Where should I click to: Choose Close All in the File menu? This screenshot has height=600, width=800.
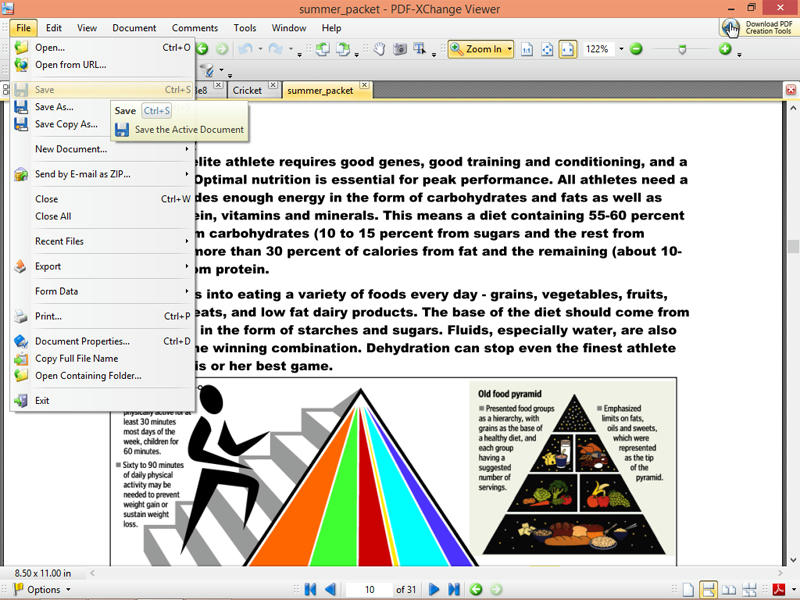pos(102,216)
